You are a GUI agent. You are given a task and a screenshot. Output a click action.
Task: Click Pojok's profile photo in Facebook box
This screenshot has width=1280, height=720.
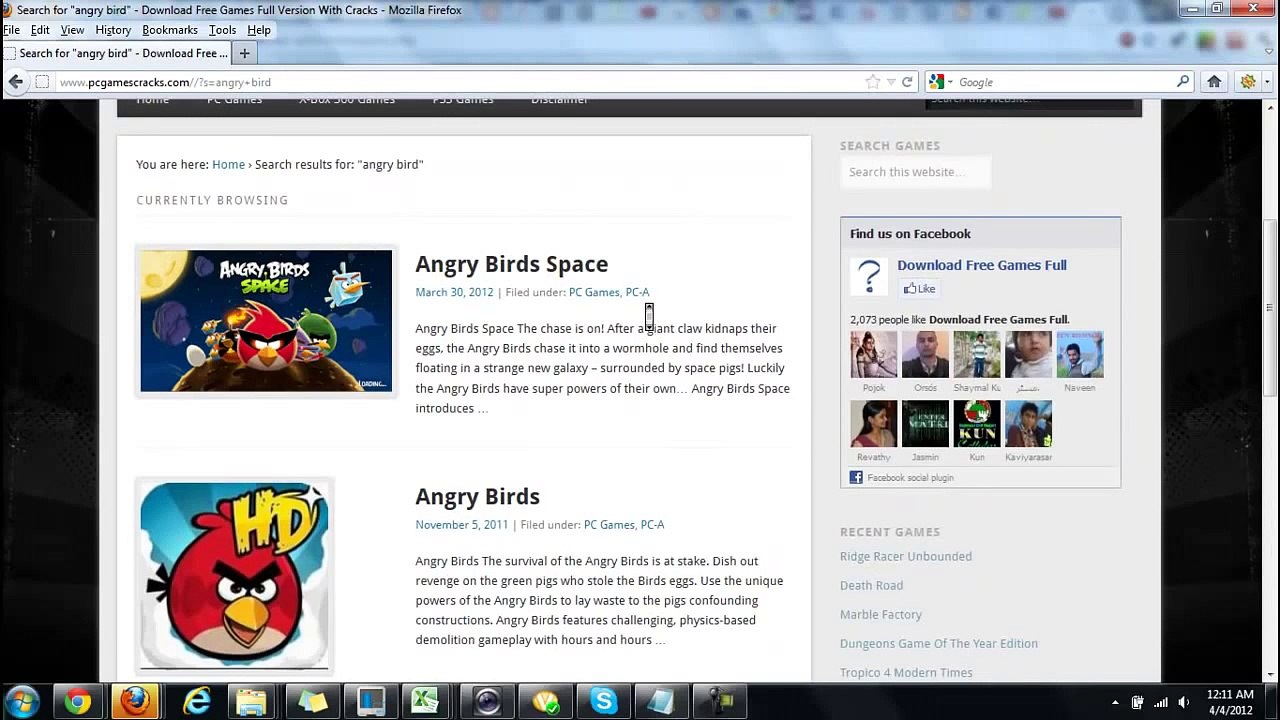pyautogui.click(x=874, y=355)
